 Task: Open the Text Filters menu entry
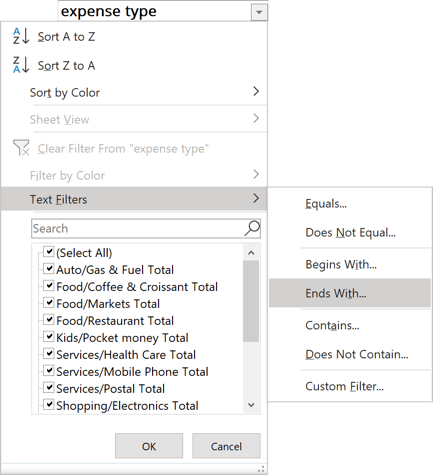[134, 199]
